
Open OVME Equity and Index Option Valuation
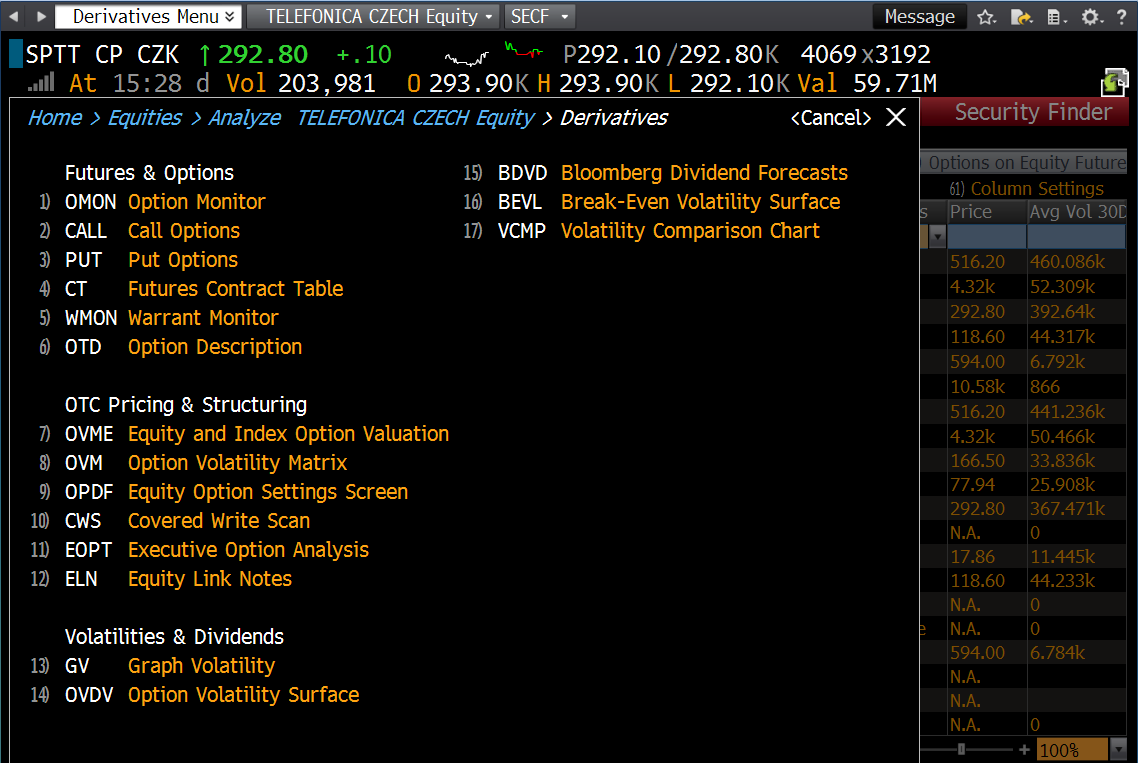(257, 434)
